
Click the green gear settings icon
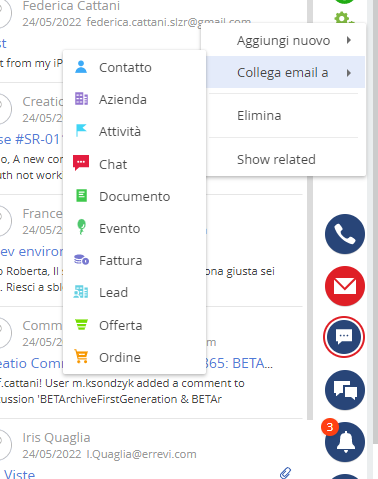click(343, 18)
